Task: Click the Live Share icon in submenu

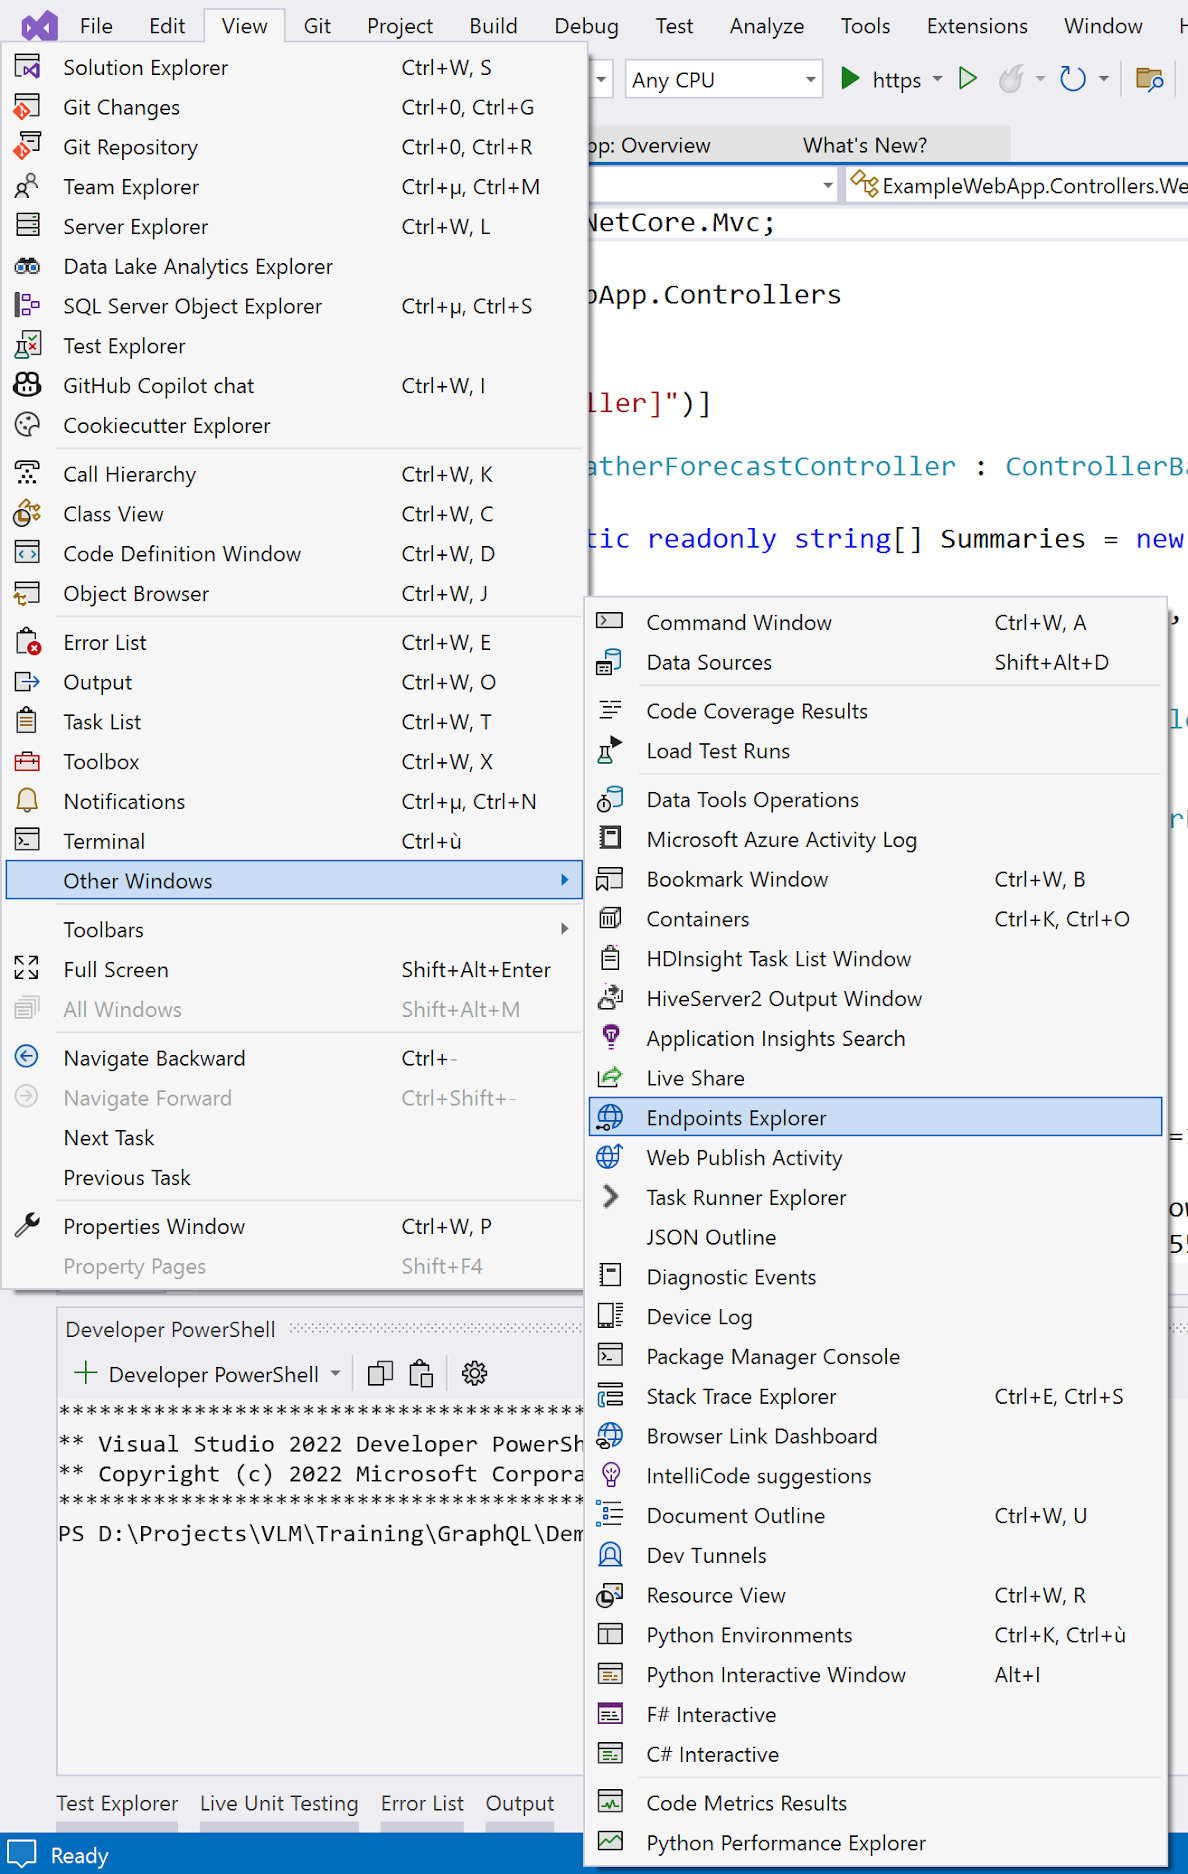Action: tap(610, 1078)
